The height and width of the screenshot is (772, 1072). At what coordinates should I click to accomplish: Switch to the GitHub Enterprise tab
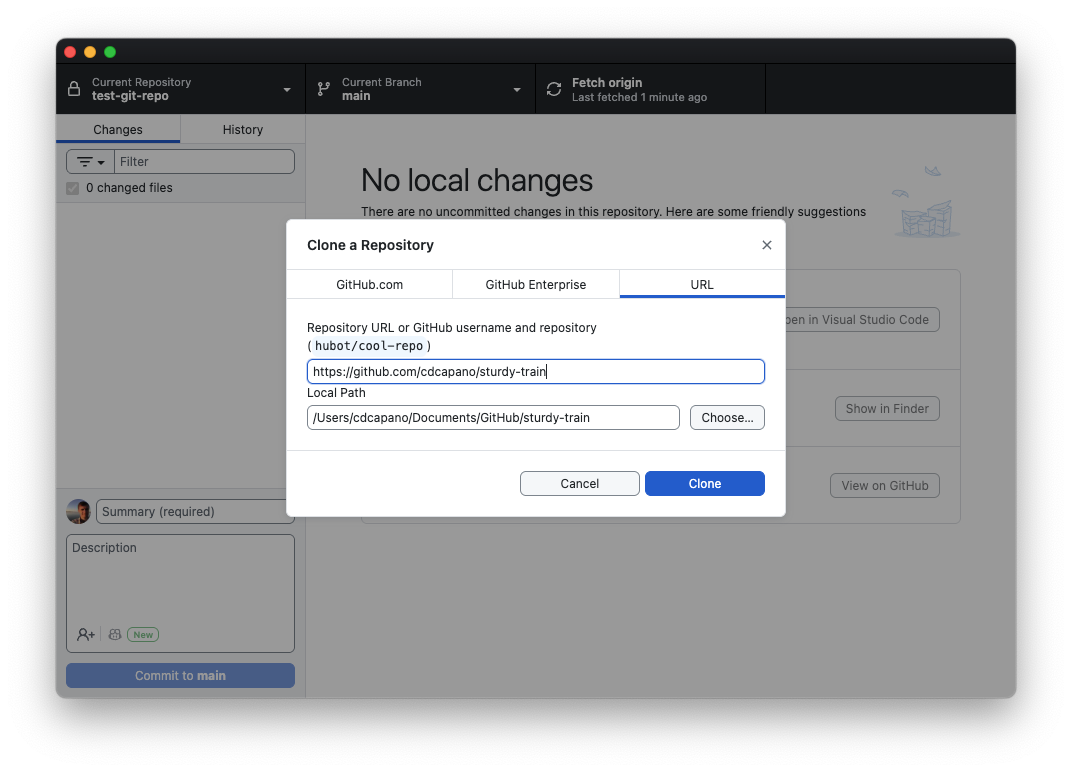click(535, 284)
